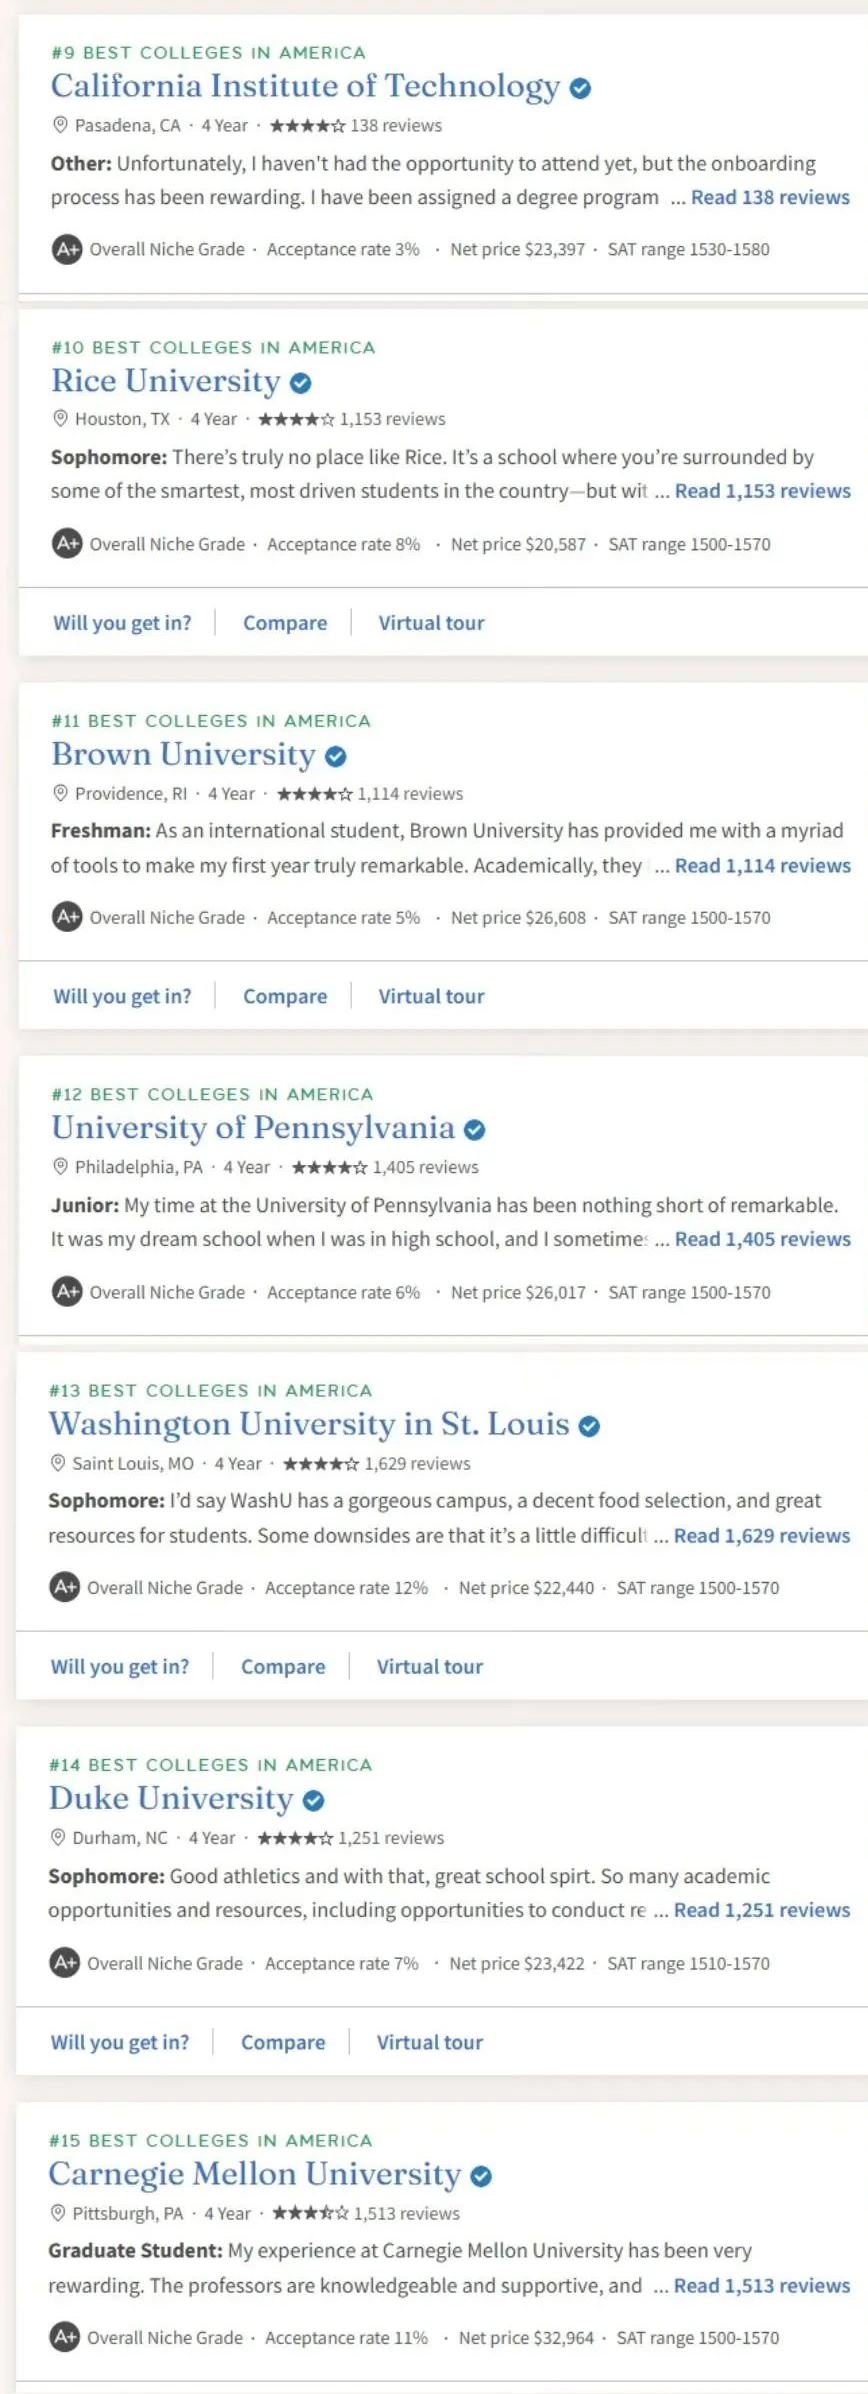The height and width of the screenshot is (2394, 868).
Task: Click the star rating for Washington University in St. Louis
Action: [x=320, y=1463]
